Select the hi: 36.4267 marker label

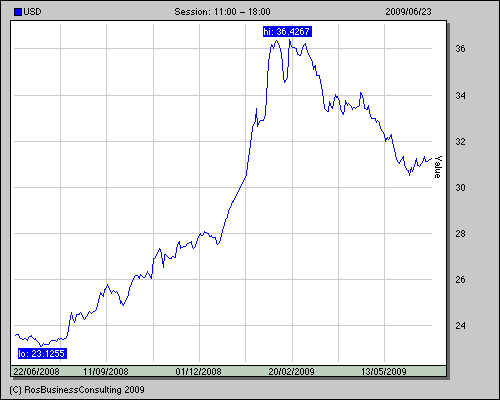[287, 32]
